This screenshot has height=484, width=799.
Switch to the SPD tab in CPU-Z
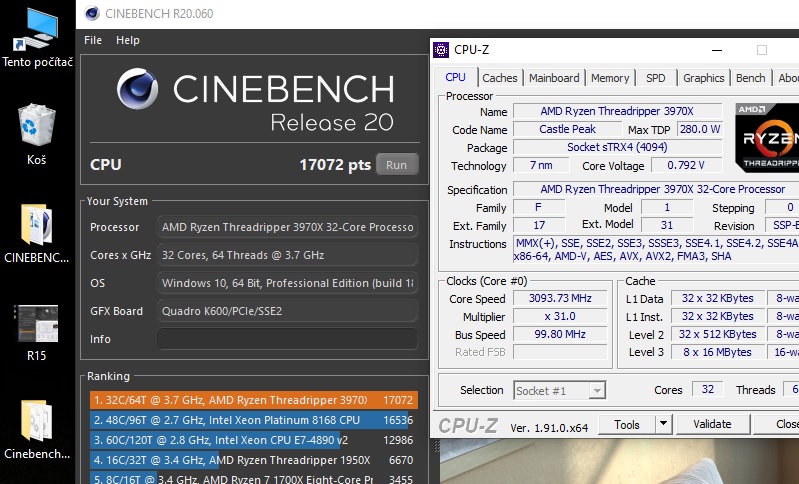pos(655,78)
